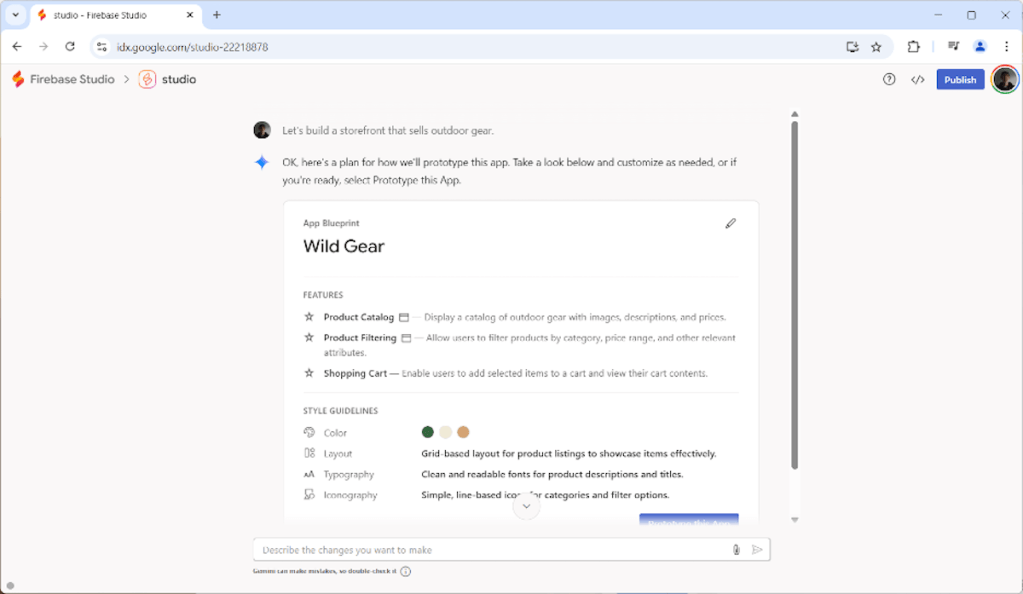Open the tab search dropdown arrow
1023x594 pixels.
(x=15, y=15)
